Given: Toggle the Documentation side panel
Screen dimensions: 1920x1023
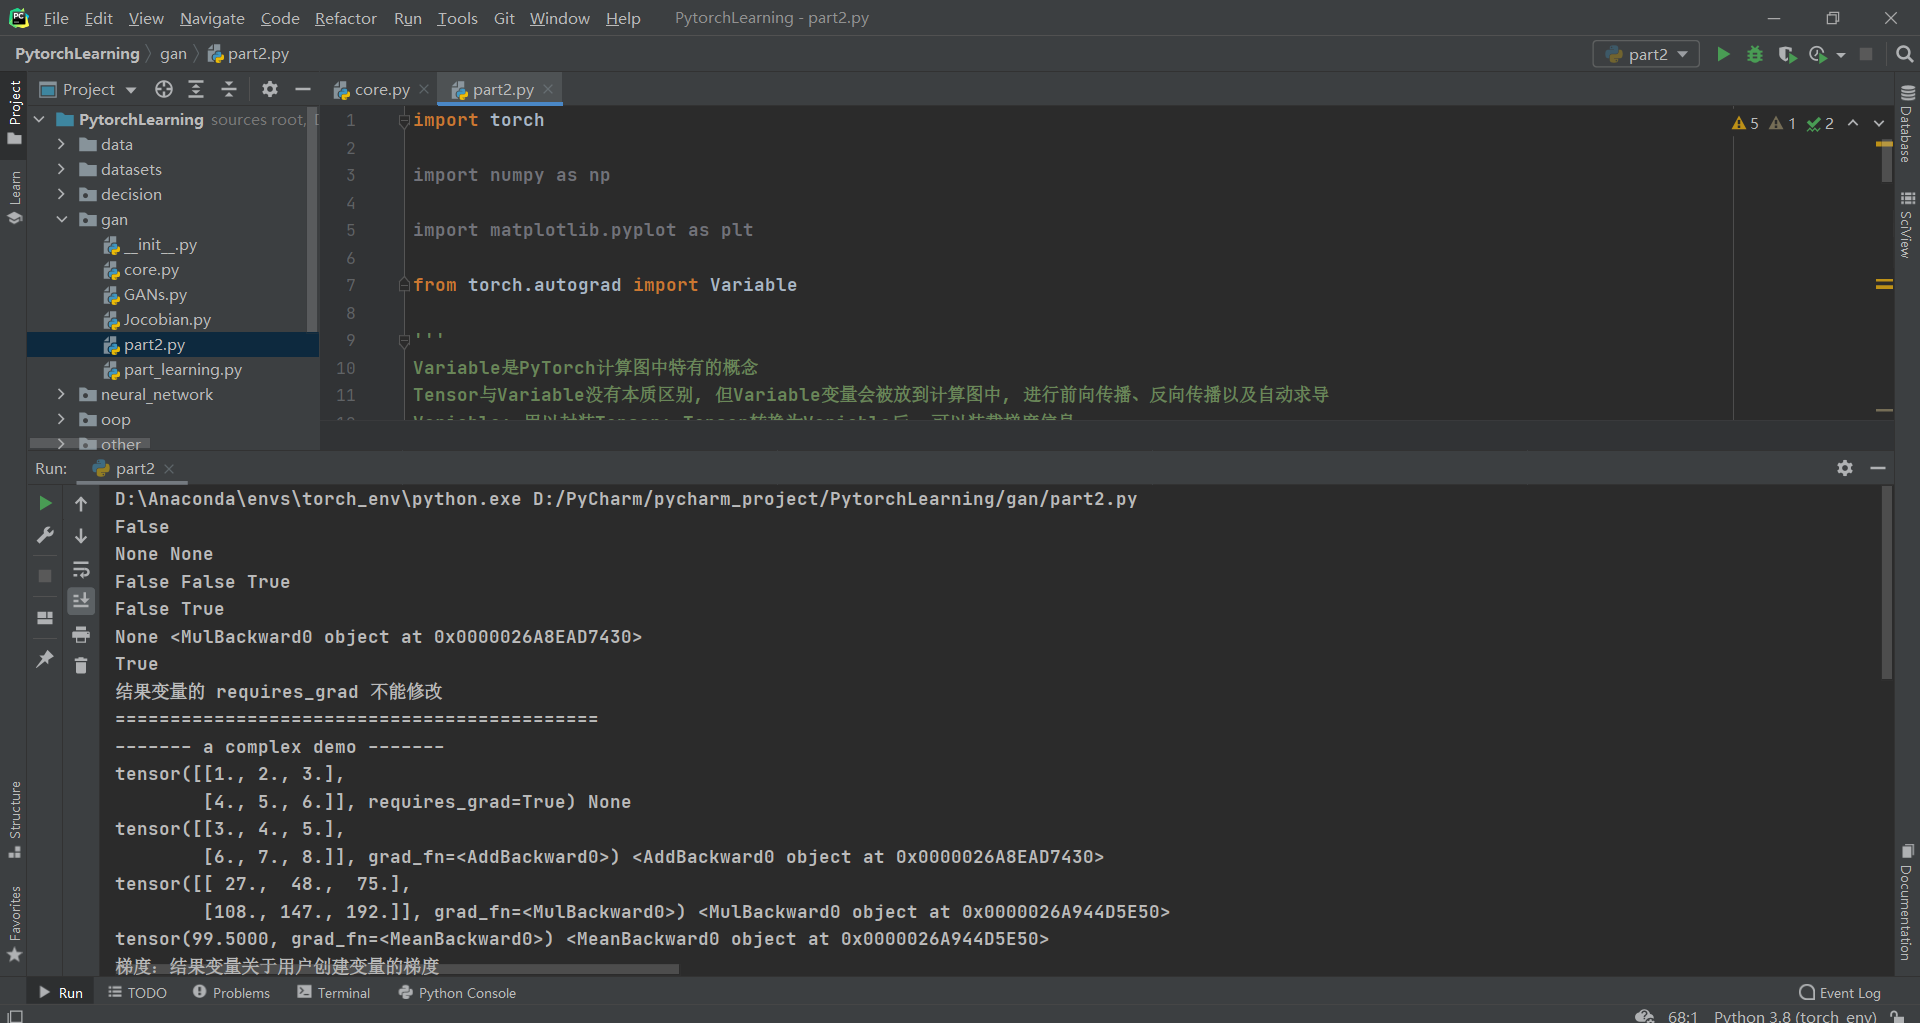Looking at the screenshot, I should [1906, 903].
